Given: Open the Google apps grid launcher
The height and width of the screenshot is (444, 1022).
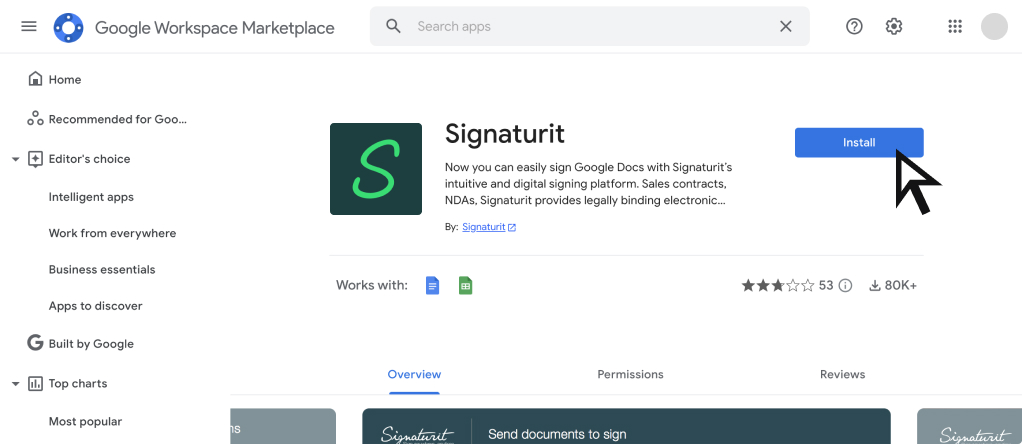Looking at the screenshot, I should coord(955,26).
